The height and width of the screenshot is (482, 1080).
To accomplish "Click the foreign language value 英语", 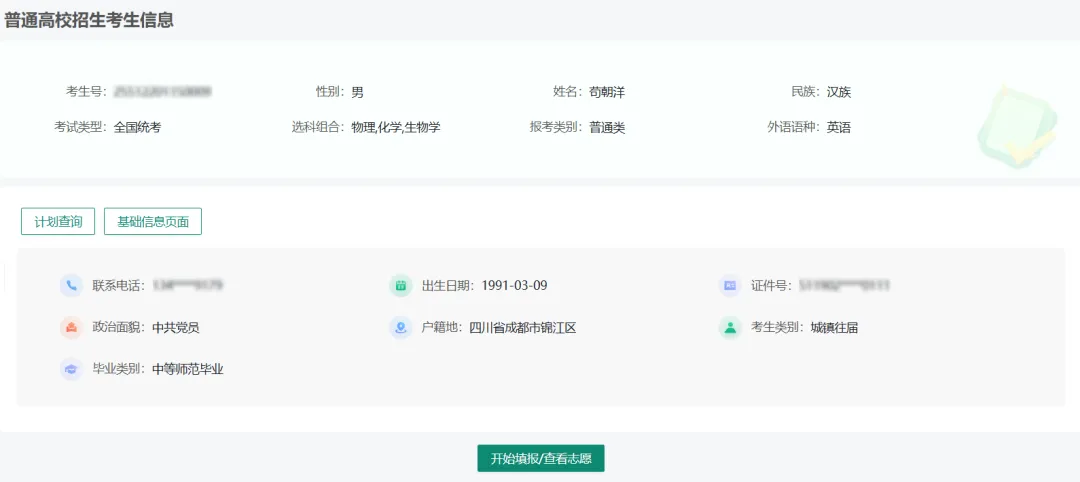I will (839, 127).
